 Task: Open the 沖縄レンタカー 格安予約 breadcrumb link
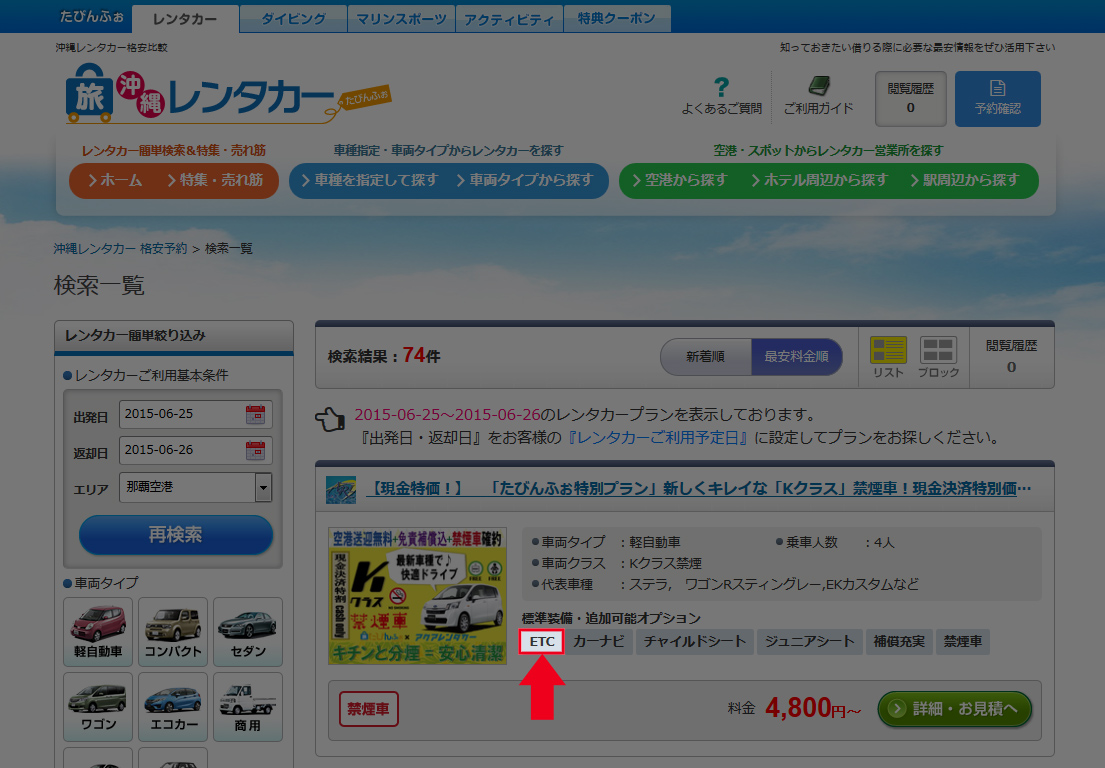tap(121, 249)
